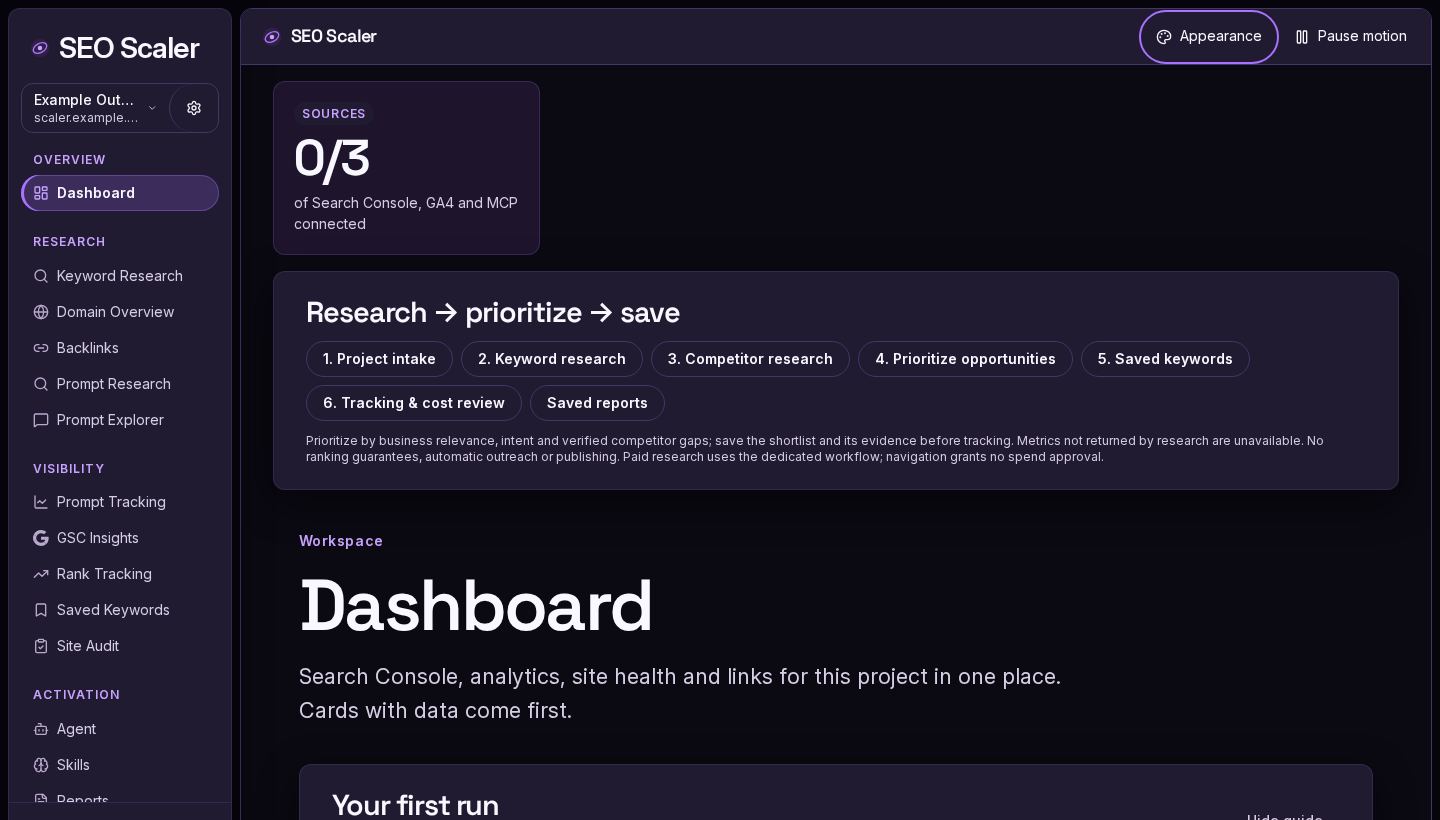
Task: Open 2. Keyword research step
Action: (x=552, y=359)
